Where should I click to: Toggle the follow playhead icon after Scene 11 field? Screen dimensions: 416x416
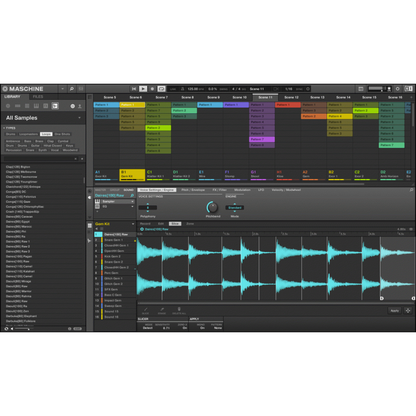tap(276, 89)
